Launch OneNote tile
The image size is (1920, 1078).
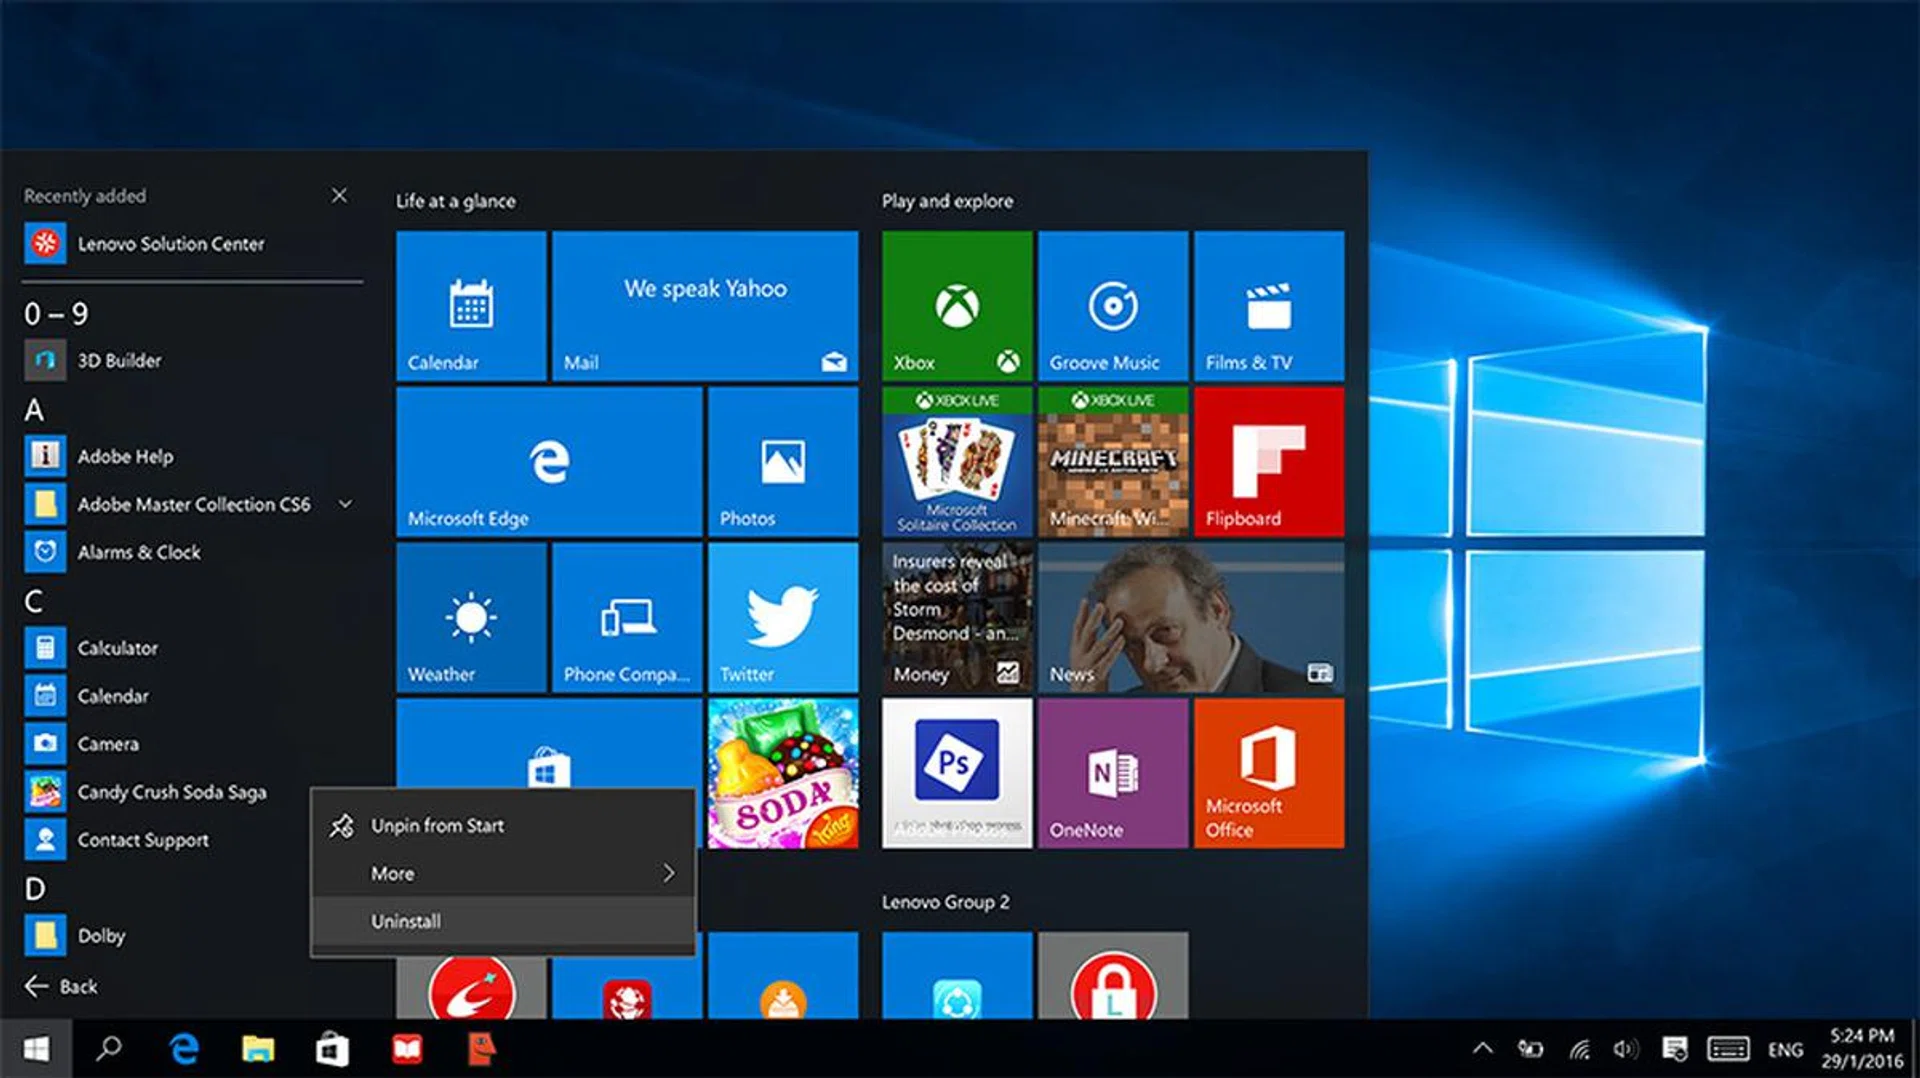tap(1112, 773)
